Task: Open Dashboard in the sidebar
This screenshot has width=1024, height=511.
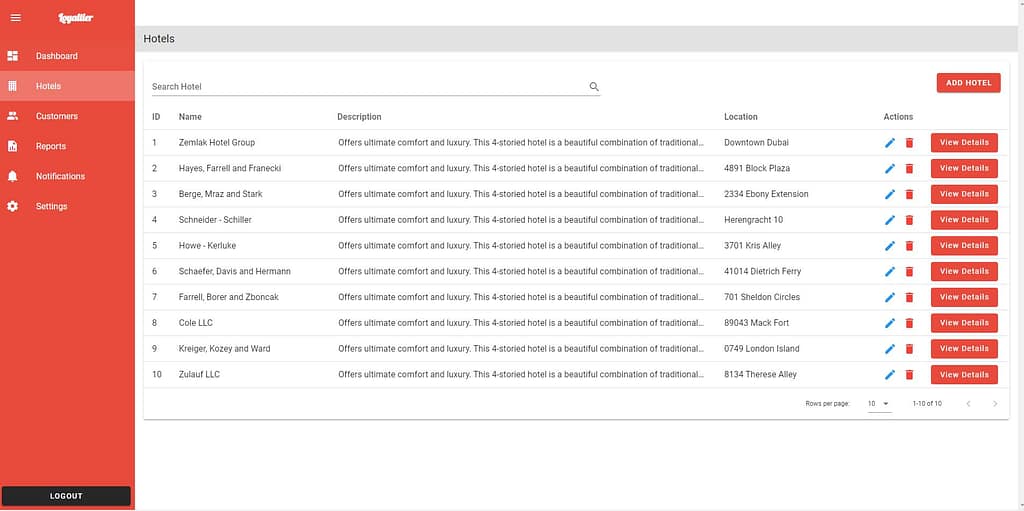Action: click(x=56, y=56)
